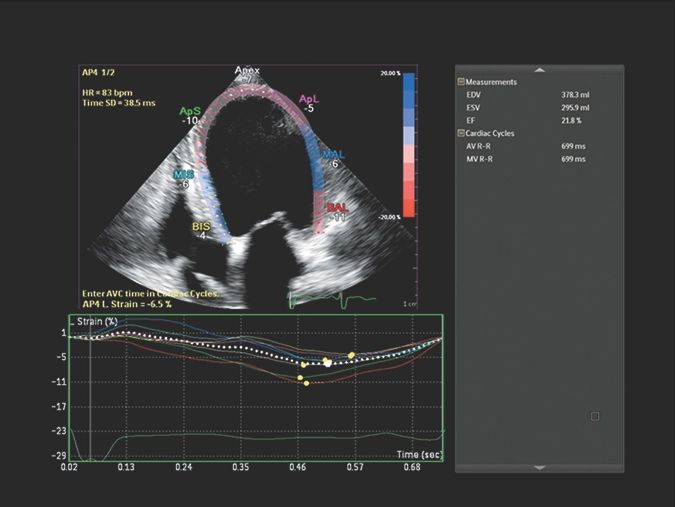Collapse the Cardiac Cycles section
675x507 pixels.
coord(461,132)
